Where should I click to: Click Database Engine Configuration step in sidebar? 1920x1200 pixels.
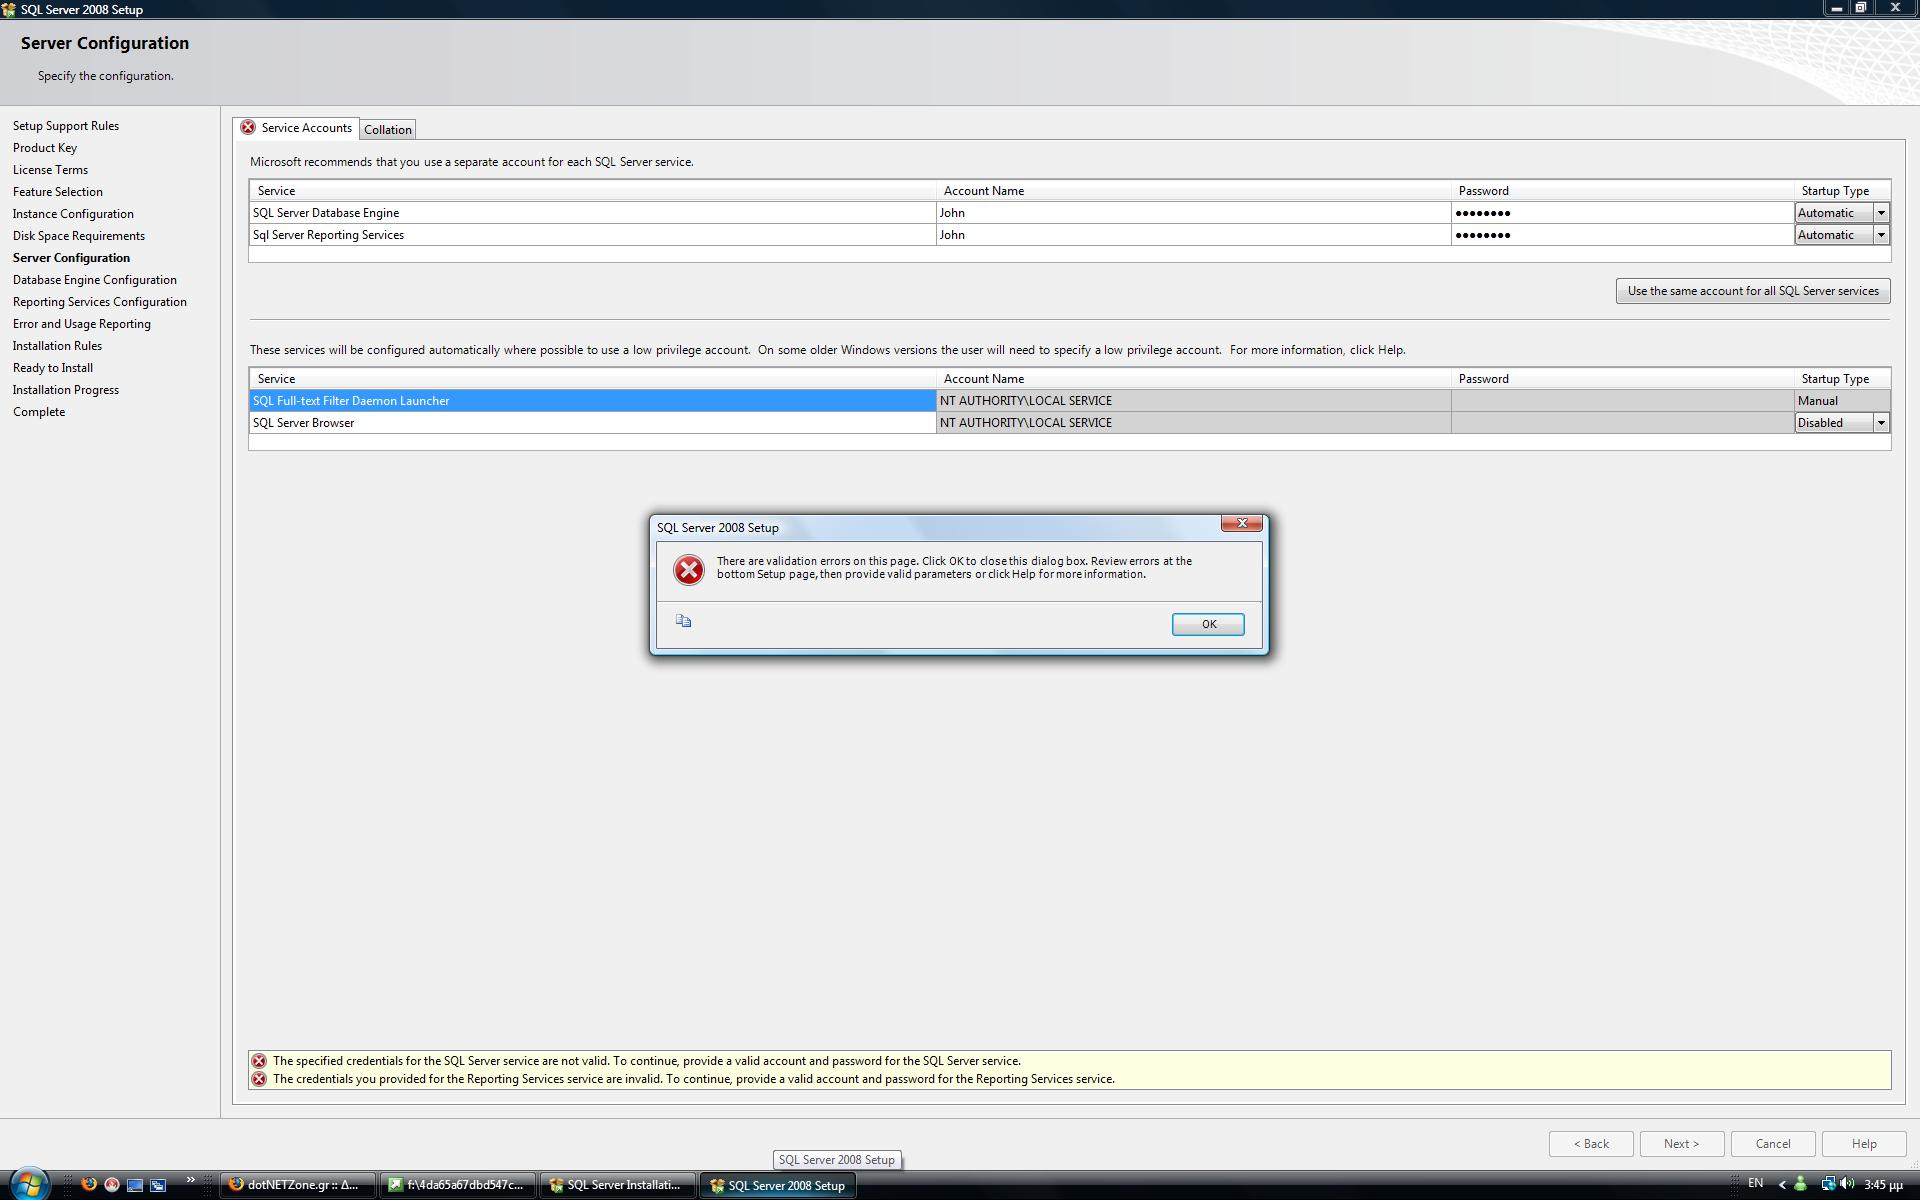point(95,280)
